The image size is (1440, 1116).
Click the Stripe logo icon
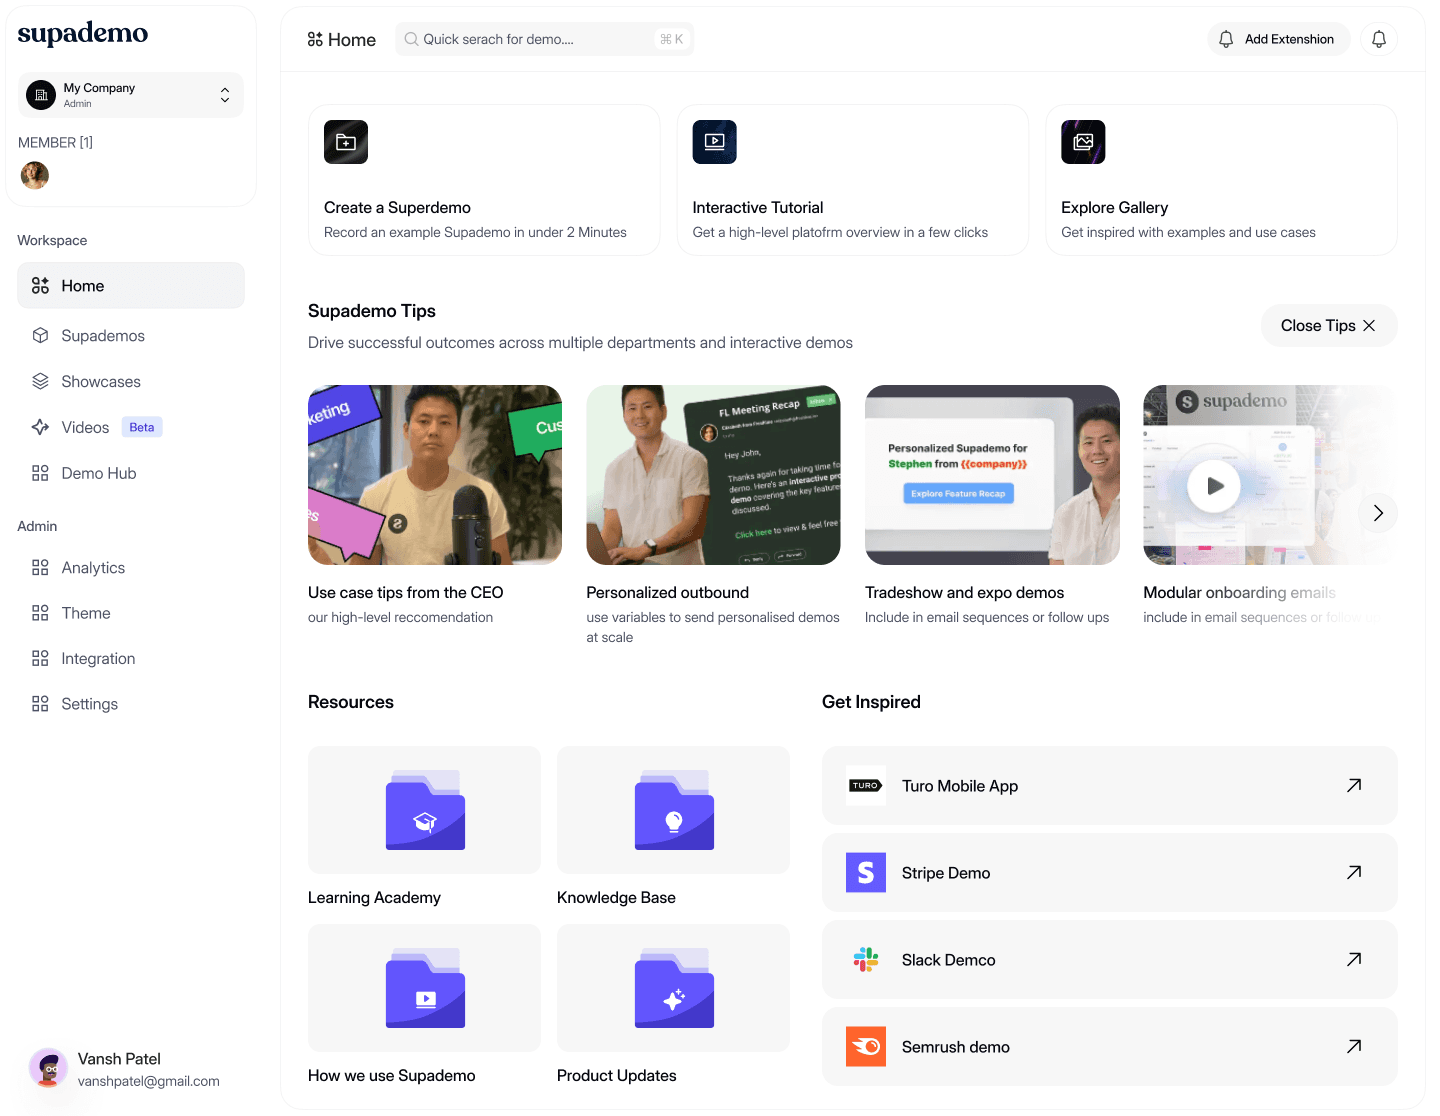click(x=866, y=873)
